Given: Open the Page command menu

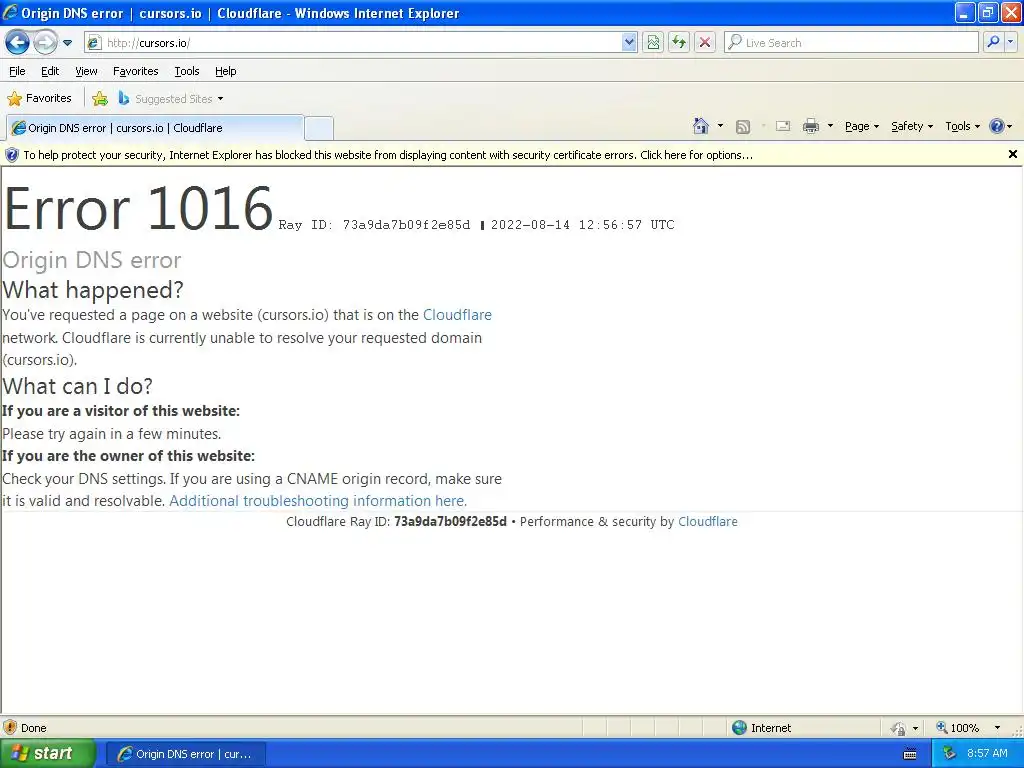Looking at the screenshot, I should pos(861,126).
